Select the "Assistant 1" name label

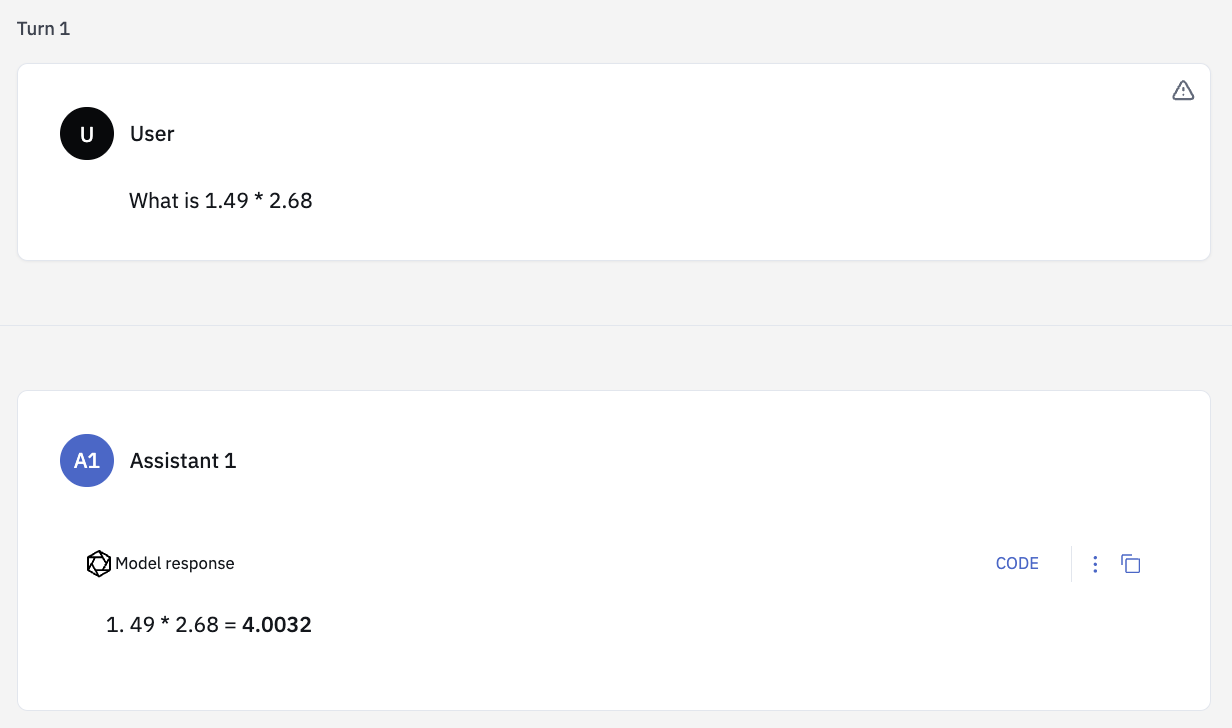[x=183, y=461]
